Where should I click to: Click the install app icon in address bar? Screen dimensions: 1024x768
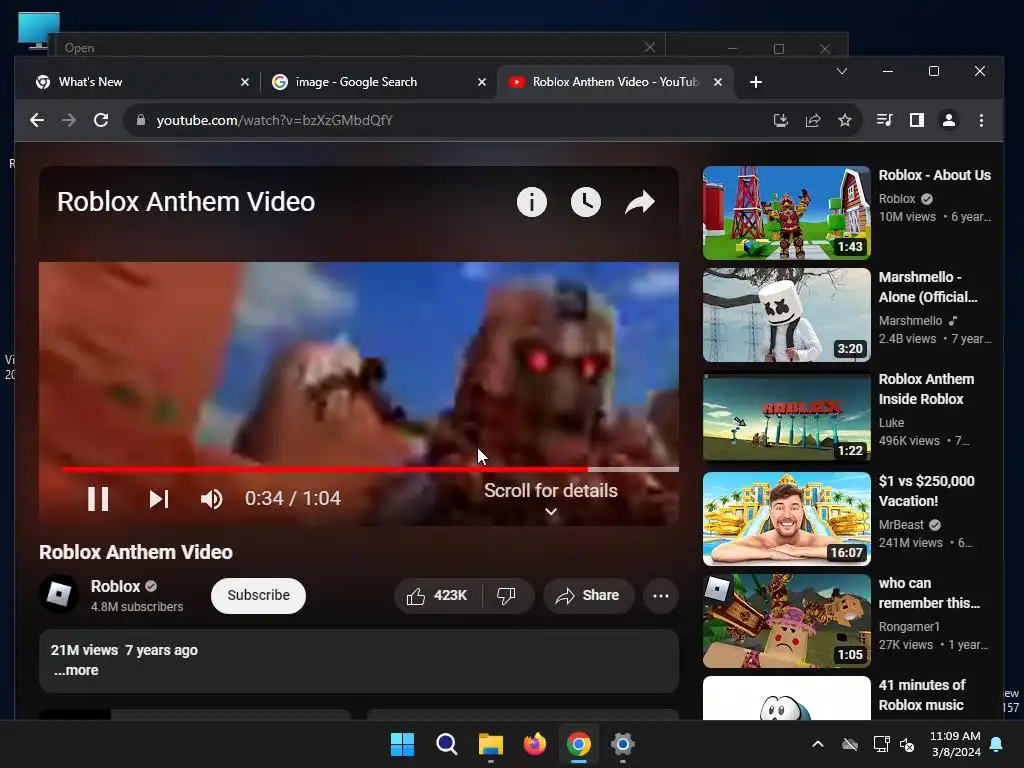pos(780,120)
